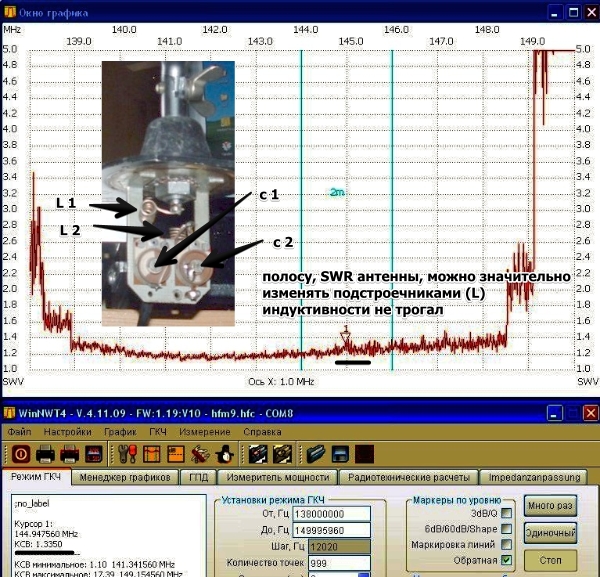Click the КСВ: 1.3350 reading
The width and height of the screenshot is (600, 577).
click(x=38, y=544)
